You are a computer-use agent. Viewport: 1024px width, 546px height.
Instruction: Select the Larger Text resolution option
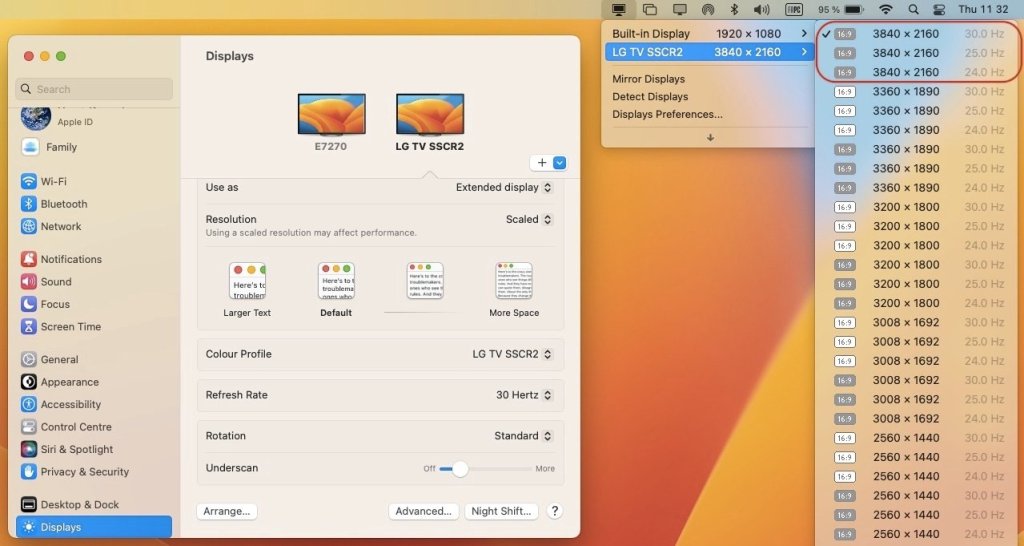pos(247,282)
